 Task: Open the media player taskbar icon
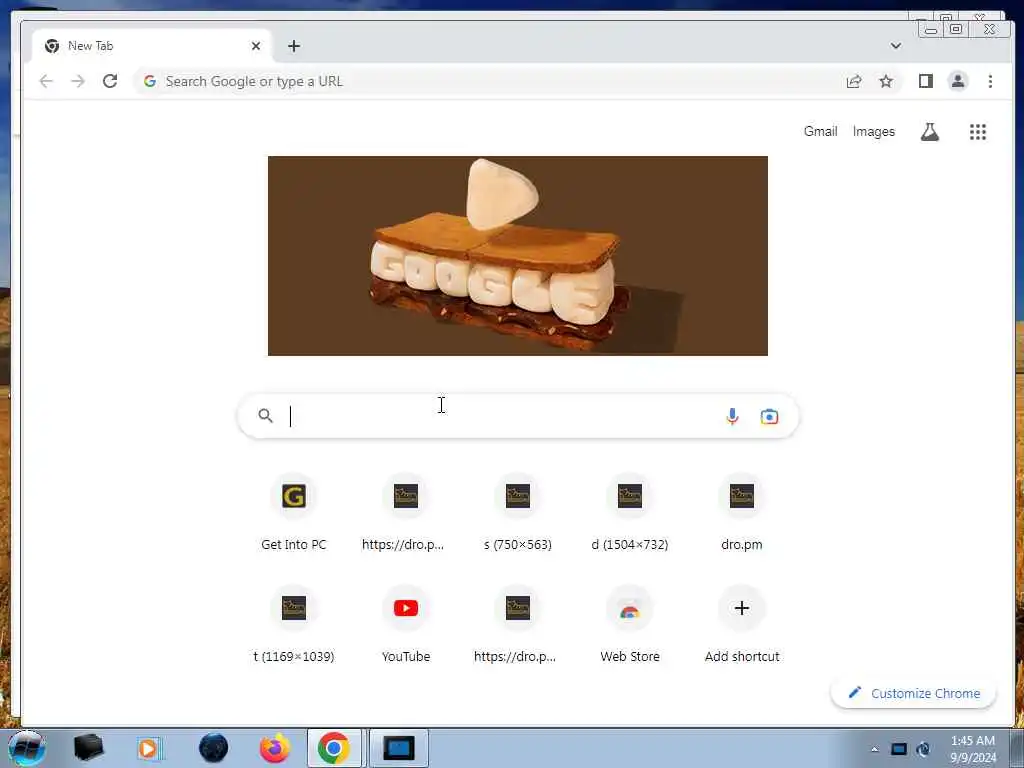[150, 748]
